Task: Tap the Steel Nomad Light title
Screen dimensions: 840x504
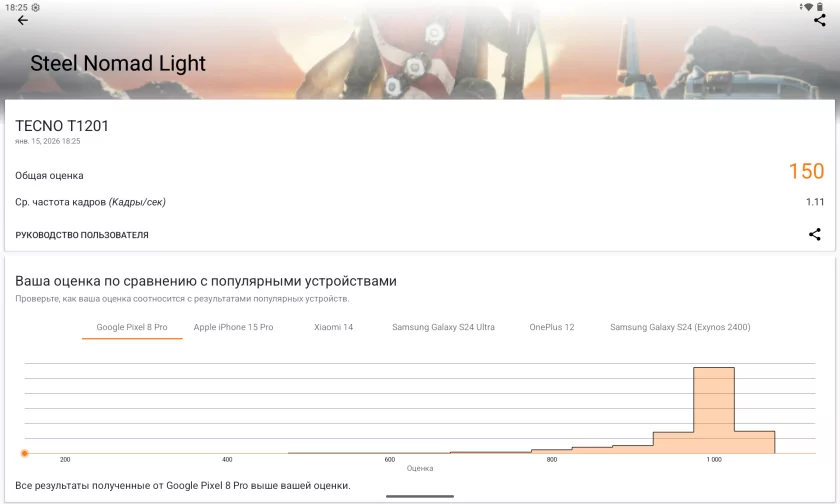Action: pos(118,63)
